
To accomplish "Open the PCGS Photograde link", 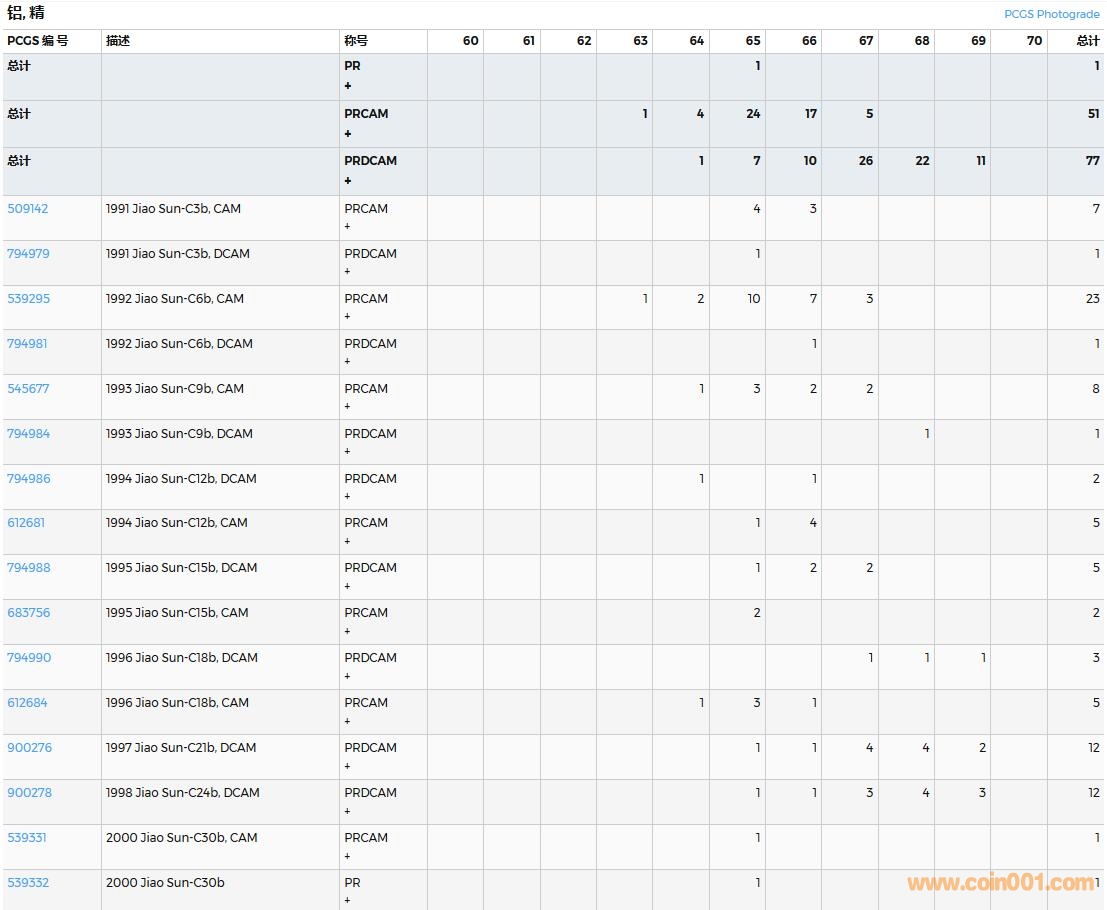I will 1051,14.
